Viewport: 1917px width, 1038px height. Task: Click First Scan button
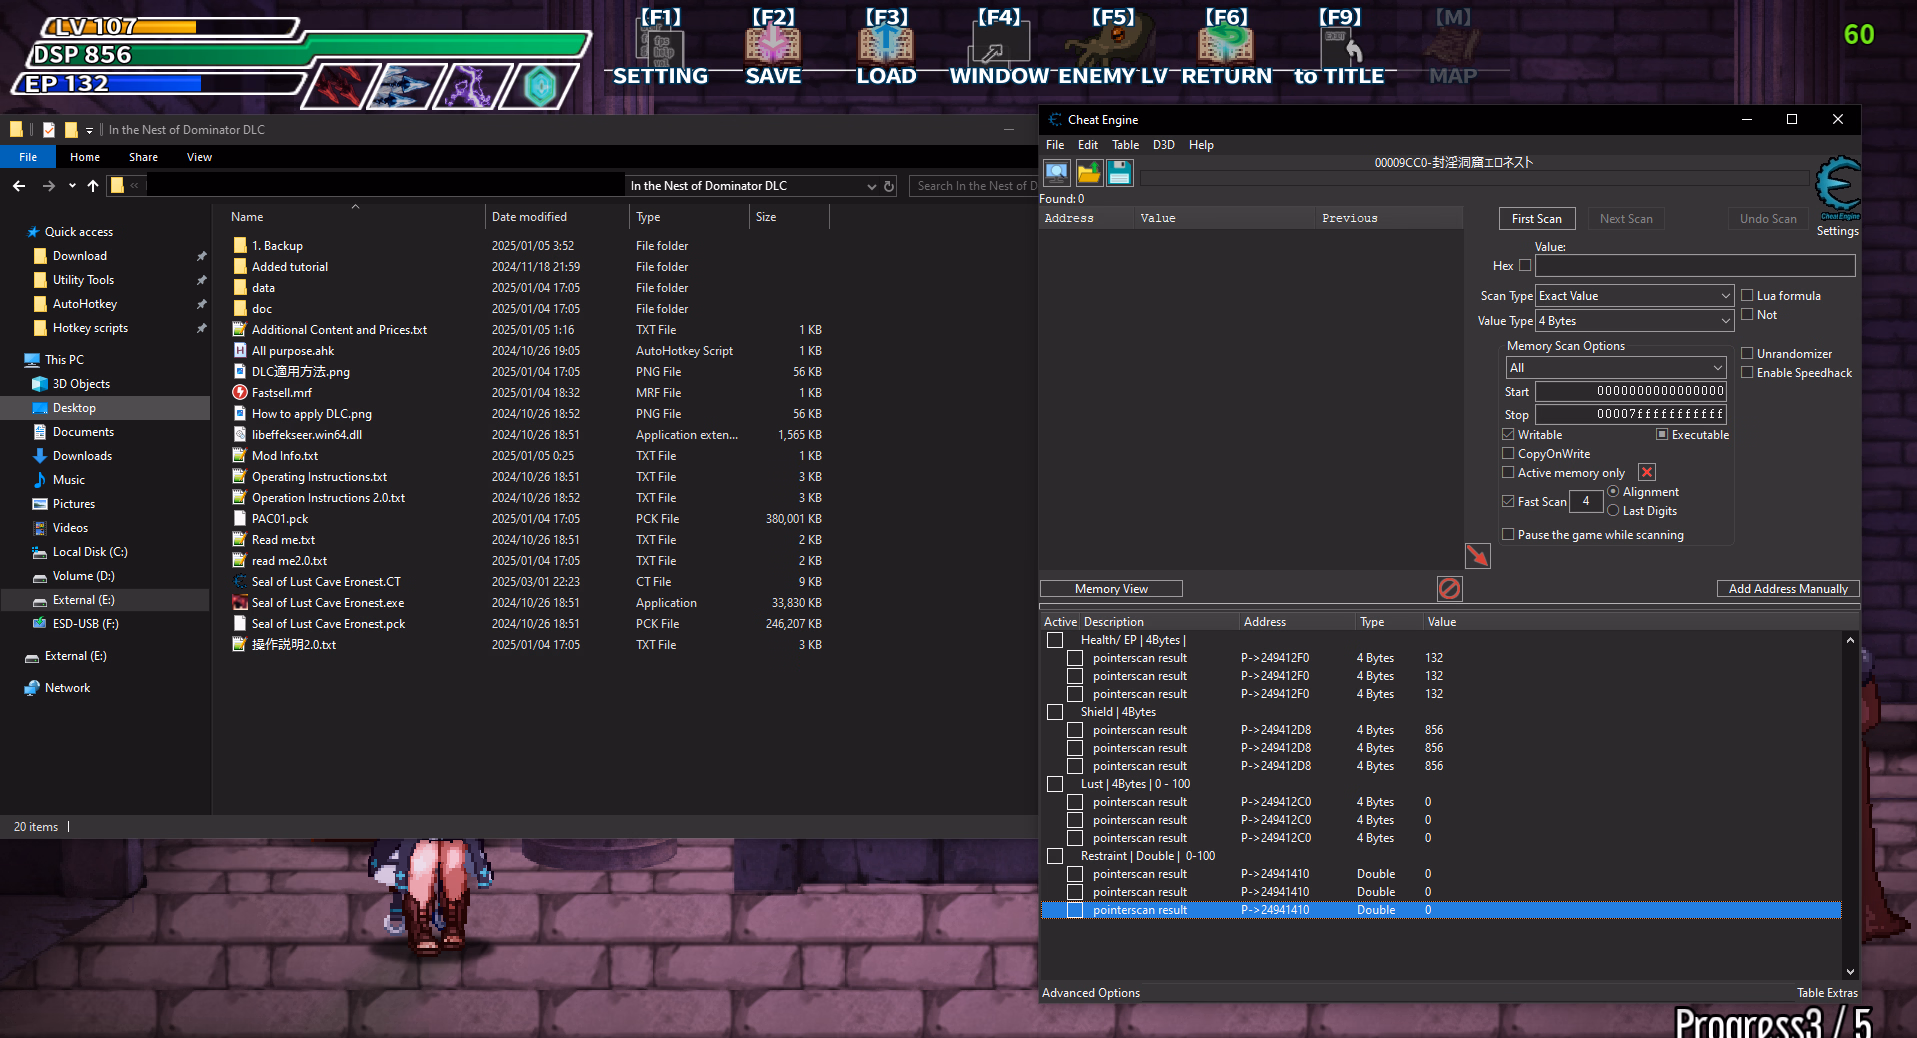pos(1537,219)
